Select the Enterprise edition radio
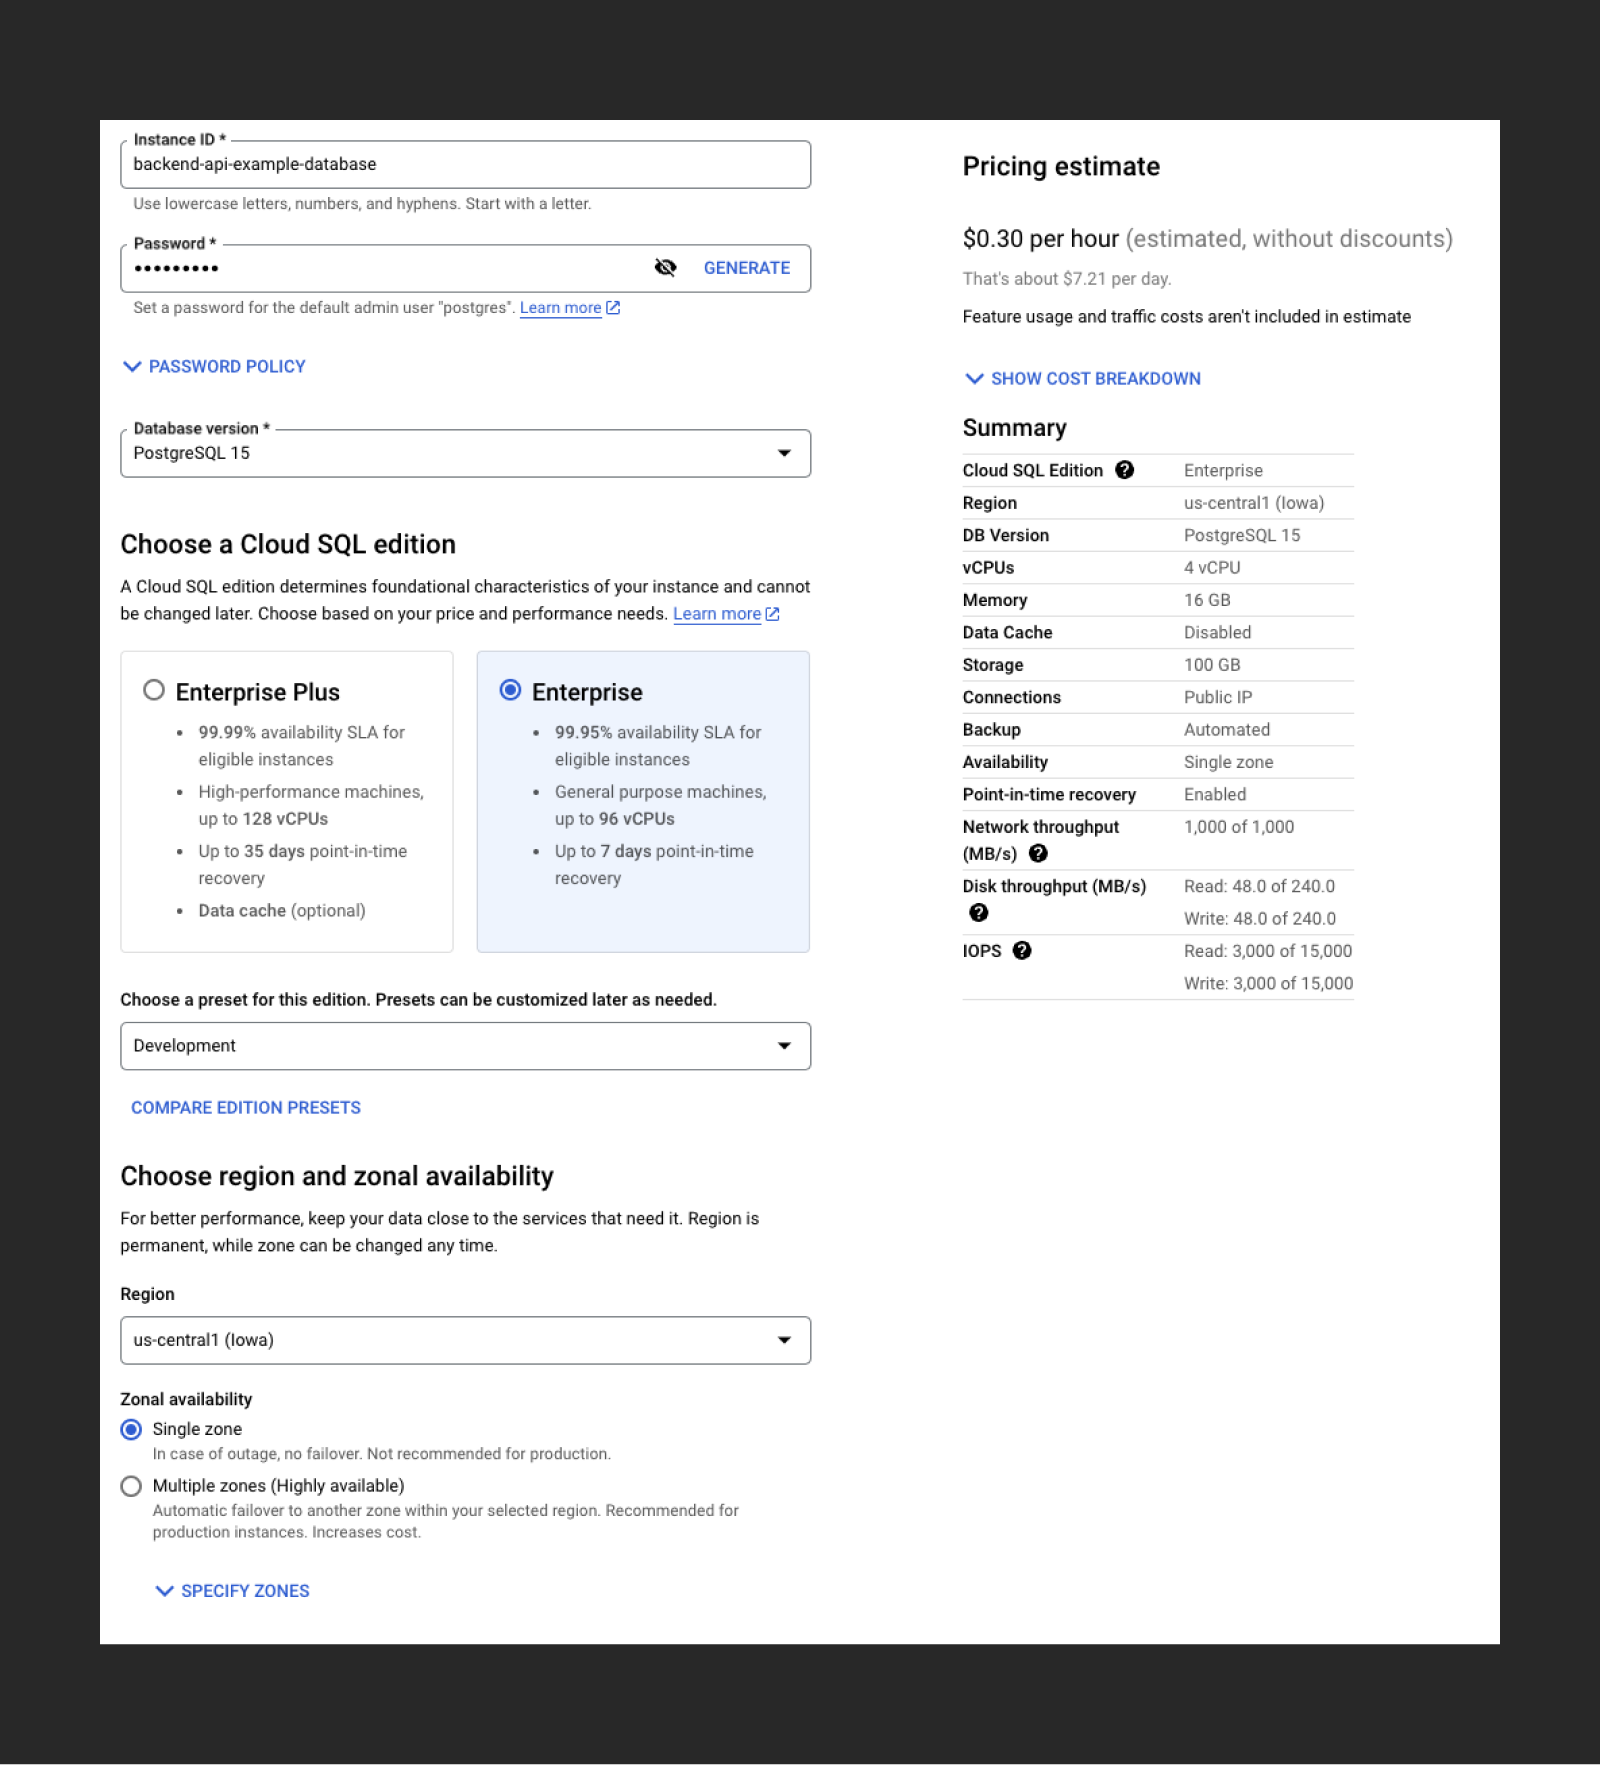Screen dimensions: 1600x1765 coord(510,690)
